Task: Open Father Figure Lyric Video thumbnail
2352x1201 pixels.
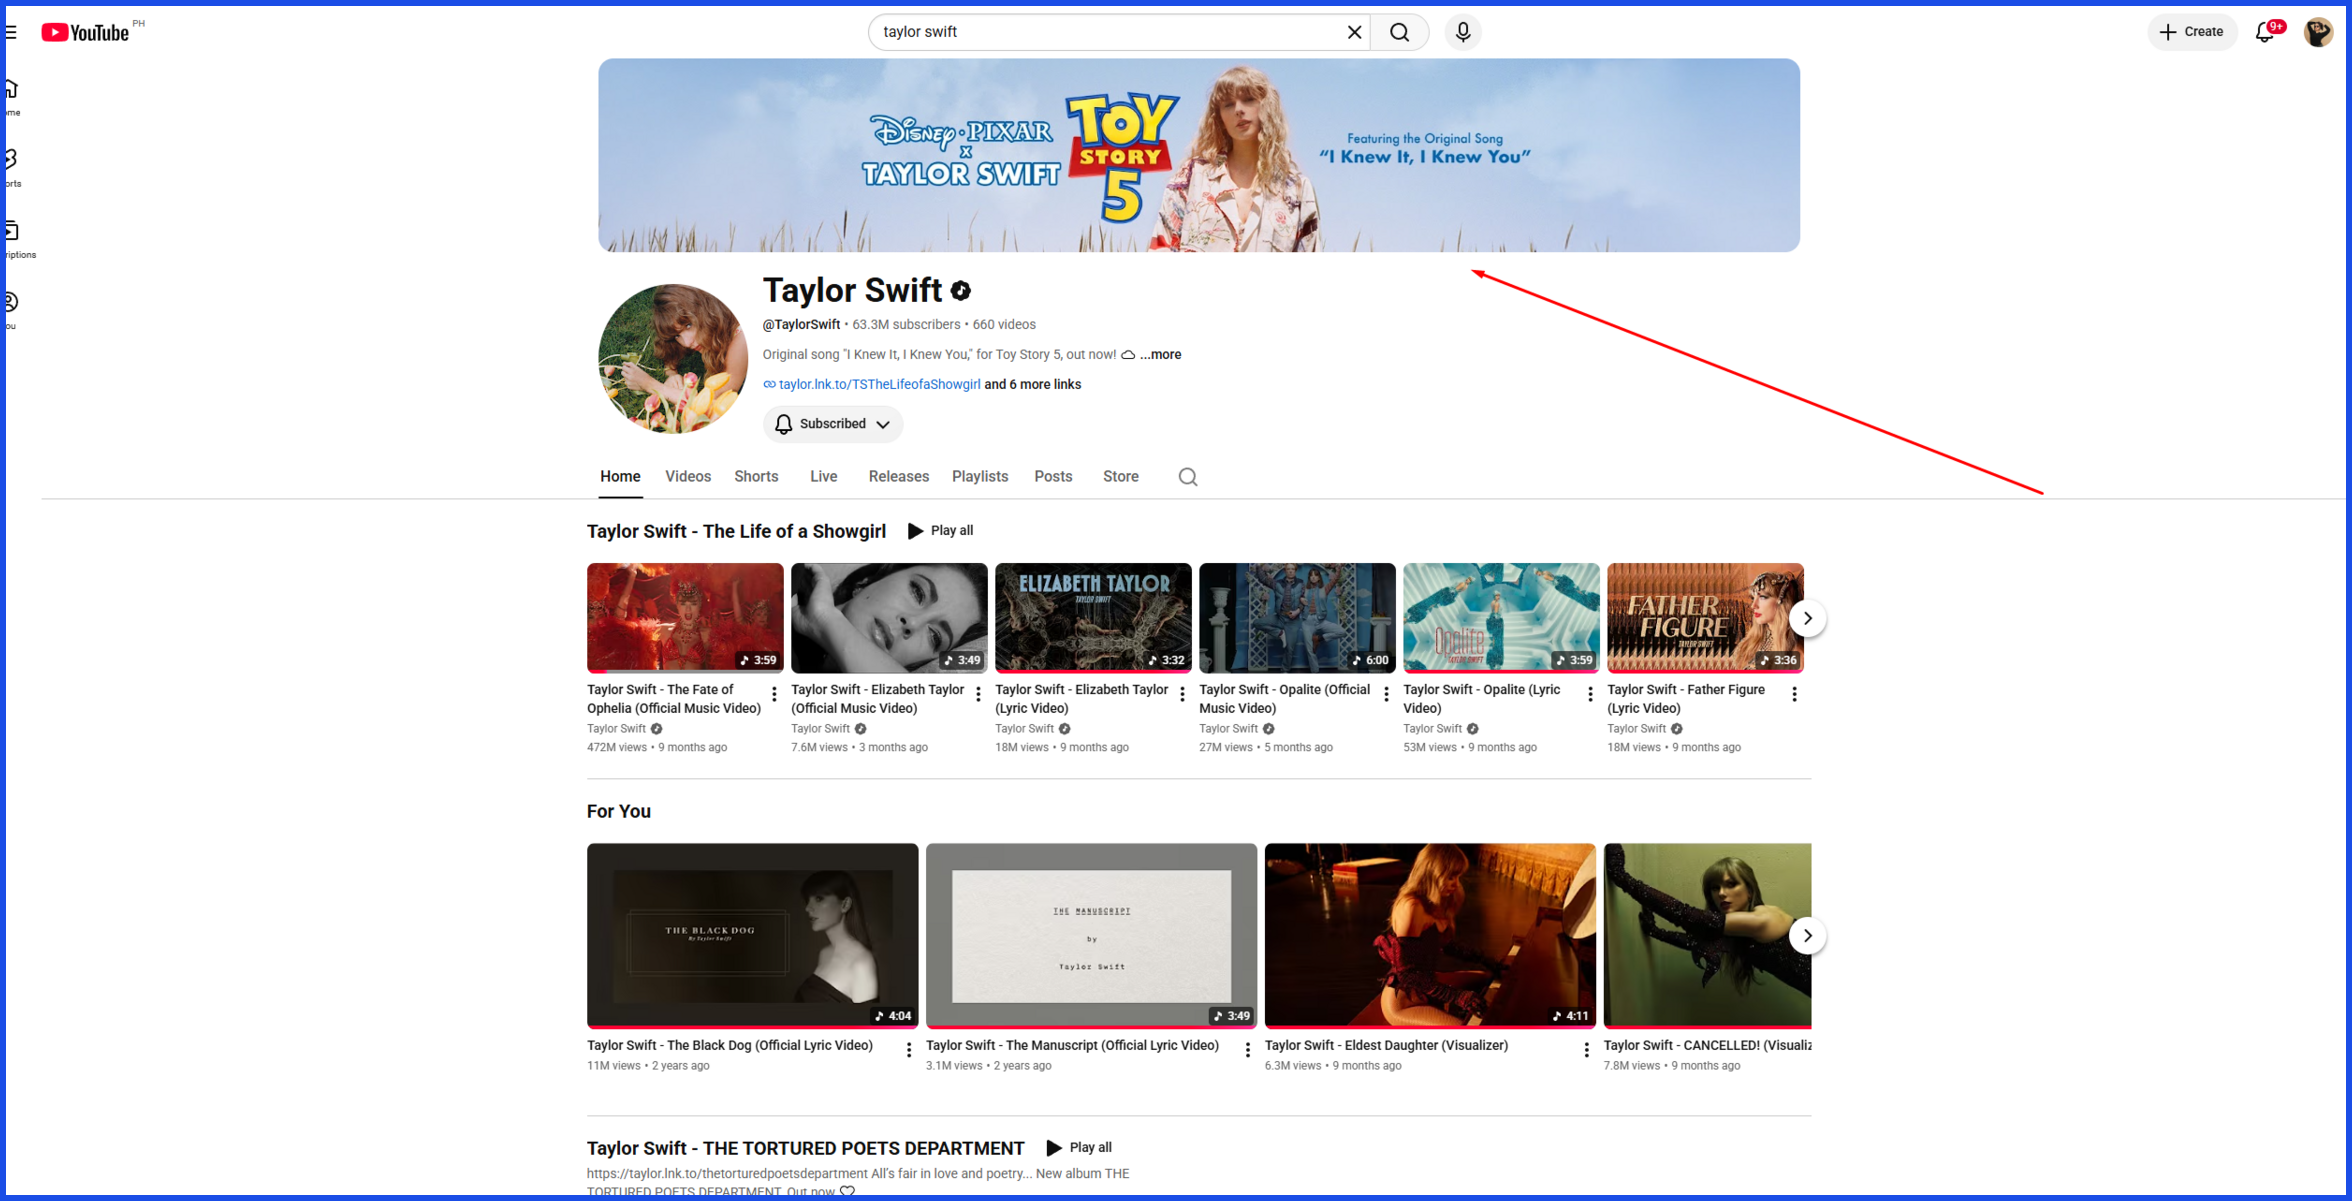Action: (x=1705, y=618)
